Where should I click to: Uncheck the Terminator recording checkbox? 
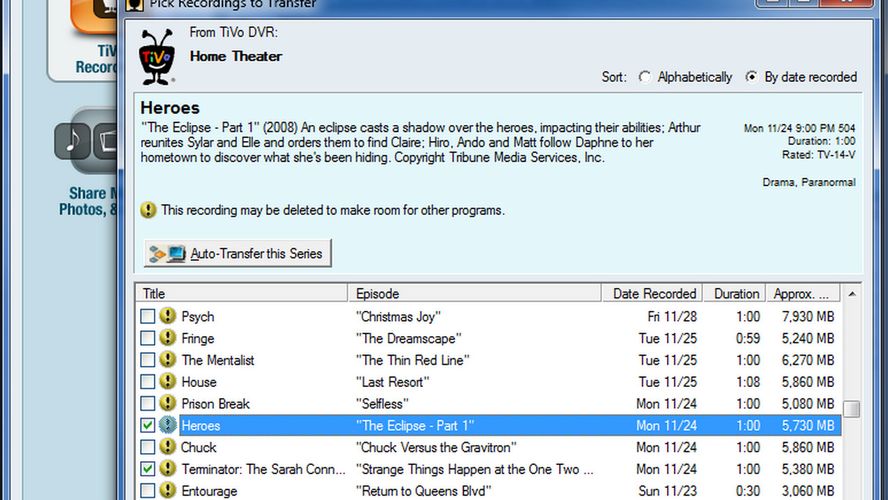point(147,469)
